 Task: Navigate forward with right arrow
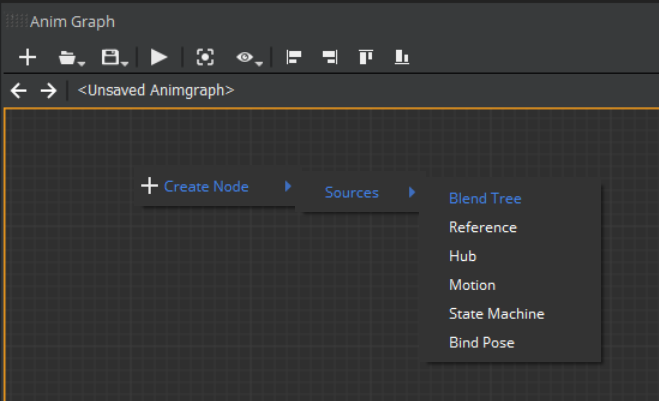coord(48,91)
